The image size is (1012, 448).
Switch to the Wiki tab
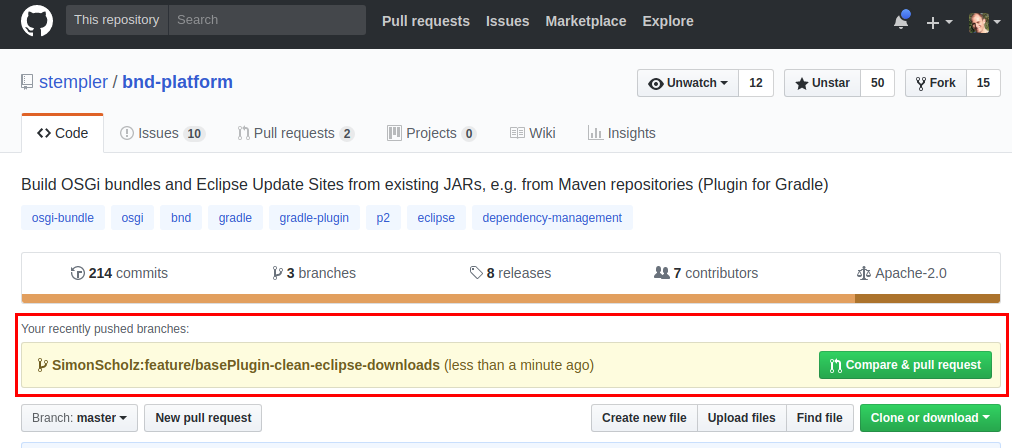point(532,133)
